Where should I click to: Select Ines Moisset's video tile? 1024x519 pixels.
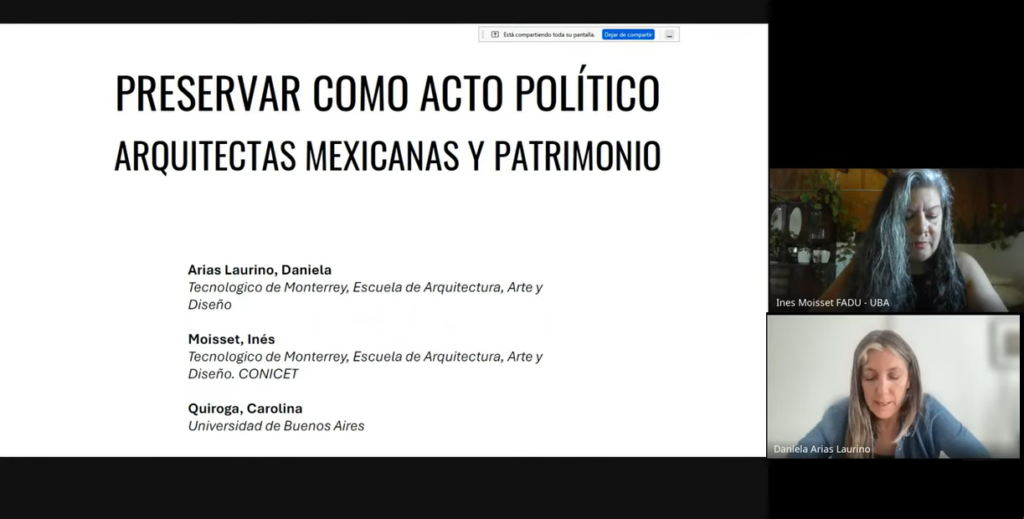coord(894,240)
